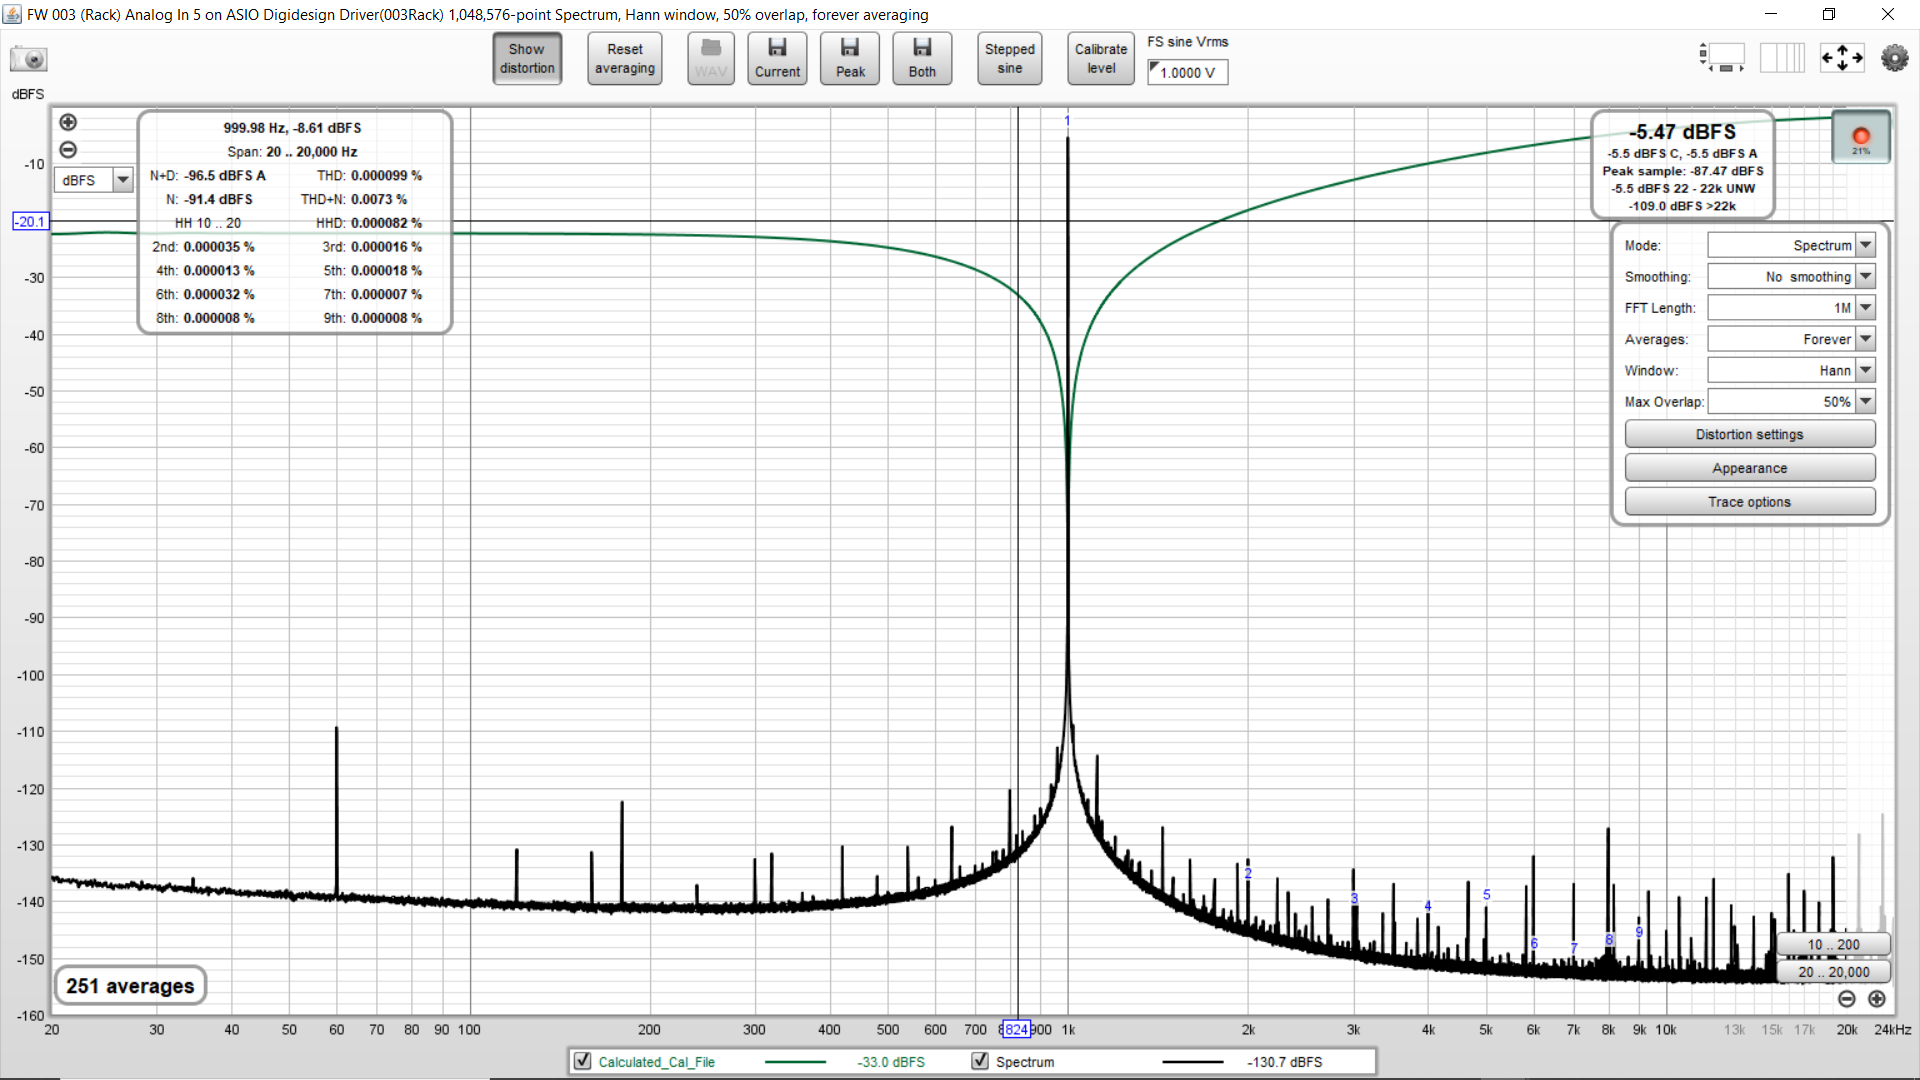Click the FS sine Vrms value field
Viewport: 1920px width, 1080px height.
click(1187, 72)
